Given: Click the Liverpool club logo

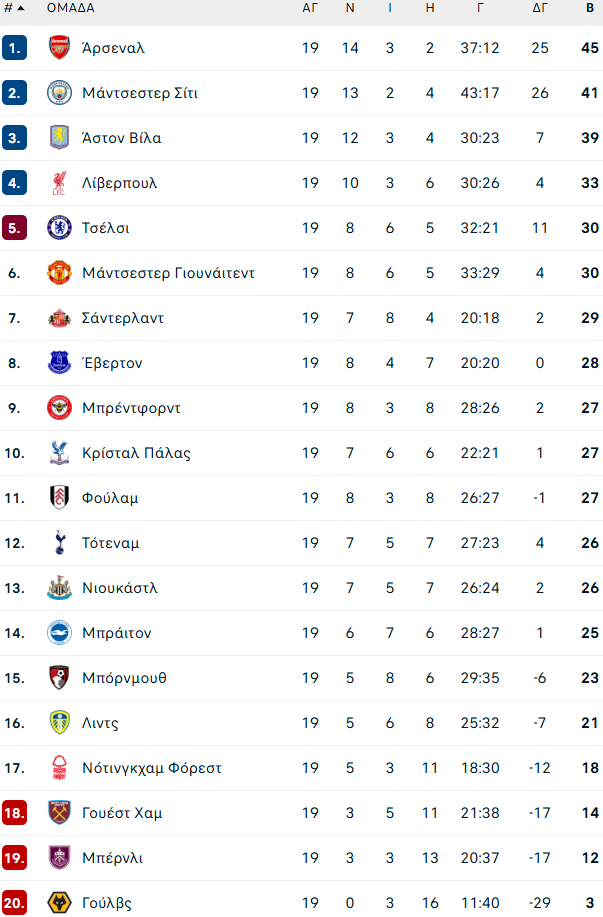Looking at the screenshot, I should (x=60, y=183).
